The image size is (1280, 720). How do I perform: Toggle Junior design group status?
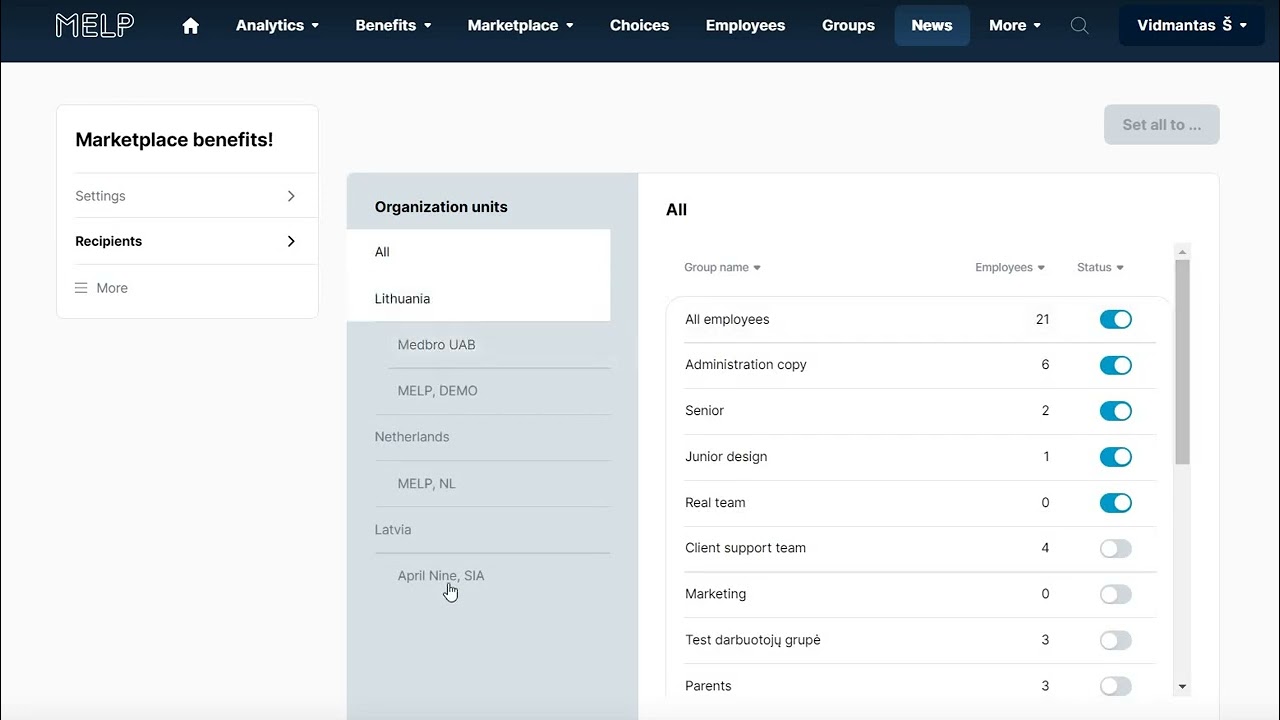coord(1115,457)
